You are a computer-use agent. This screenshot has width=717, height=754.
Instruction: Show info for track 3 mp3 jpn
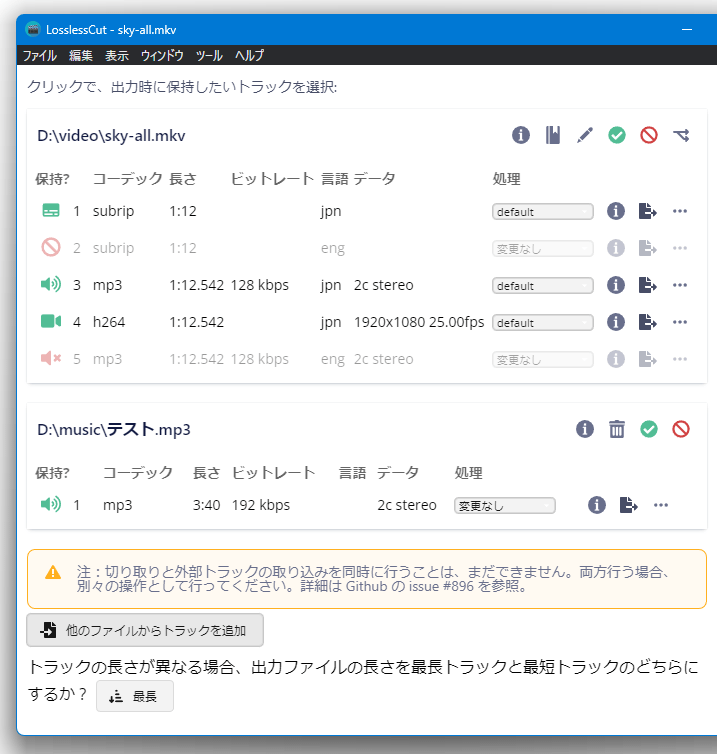click(x=616, y=285)
